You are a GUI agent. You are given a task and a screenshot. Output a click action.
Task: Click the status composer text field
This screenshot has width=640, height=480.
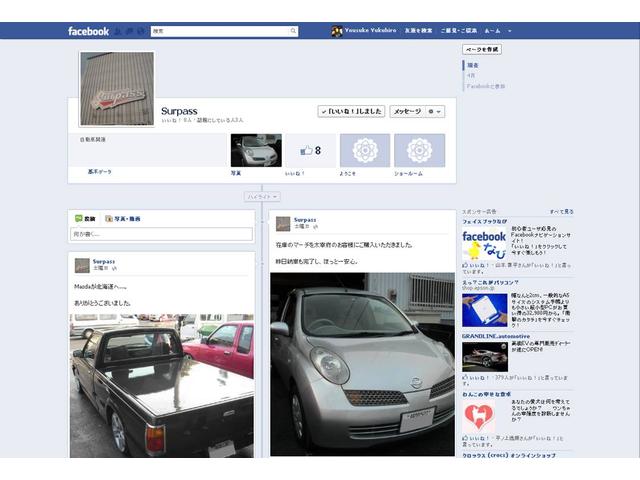(161, 234)
